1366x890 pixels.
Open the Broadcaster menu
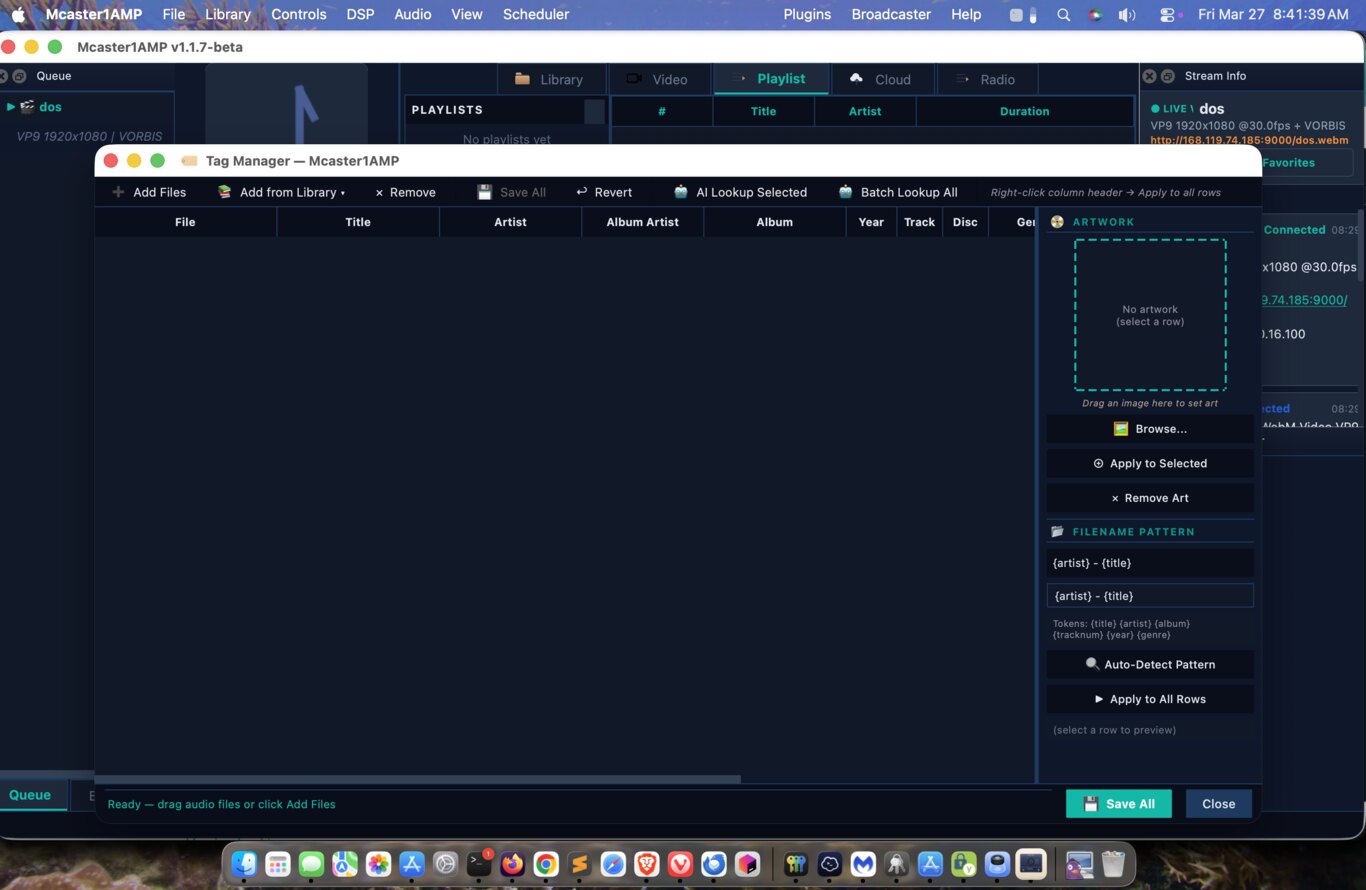891,14
